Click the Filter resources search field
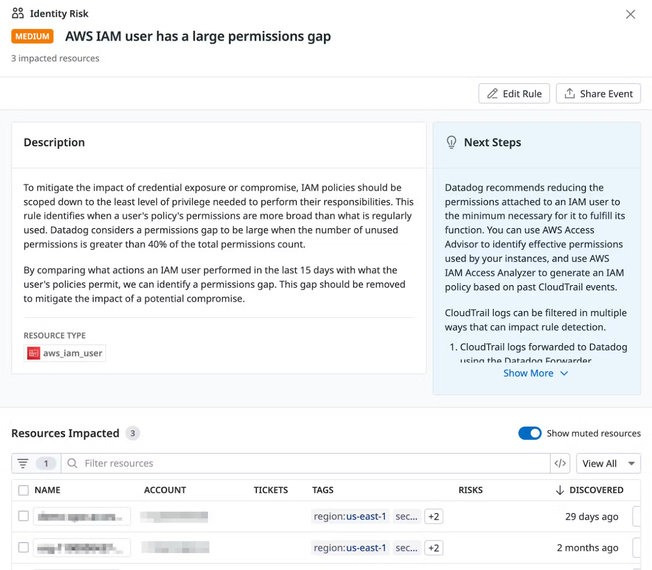Screen dimensions: 652x570 coord(305,463)
